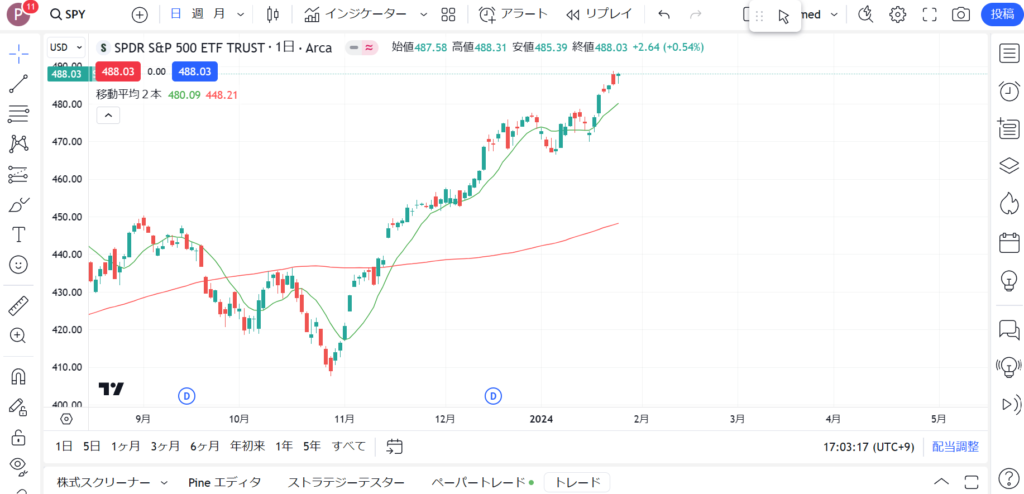This screenshot has width=1024, height=494.
Task: Take a chart snapshot with camera icon
Action: point(960,15)
